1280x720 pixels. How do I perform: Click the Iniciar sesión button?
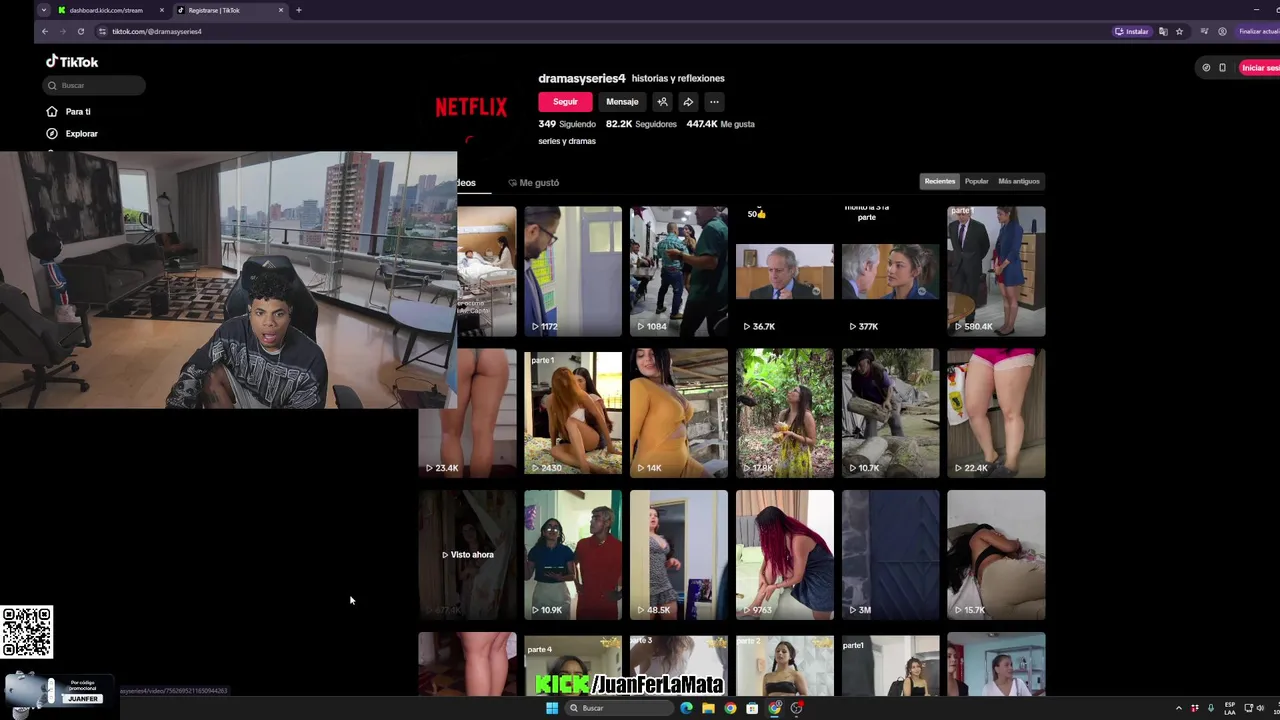point(1260,67)
